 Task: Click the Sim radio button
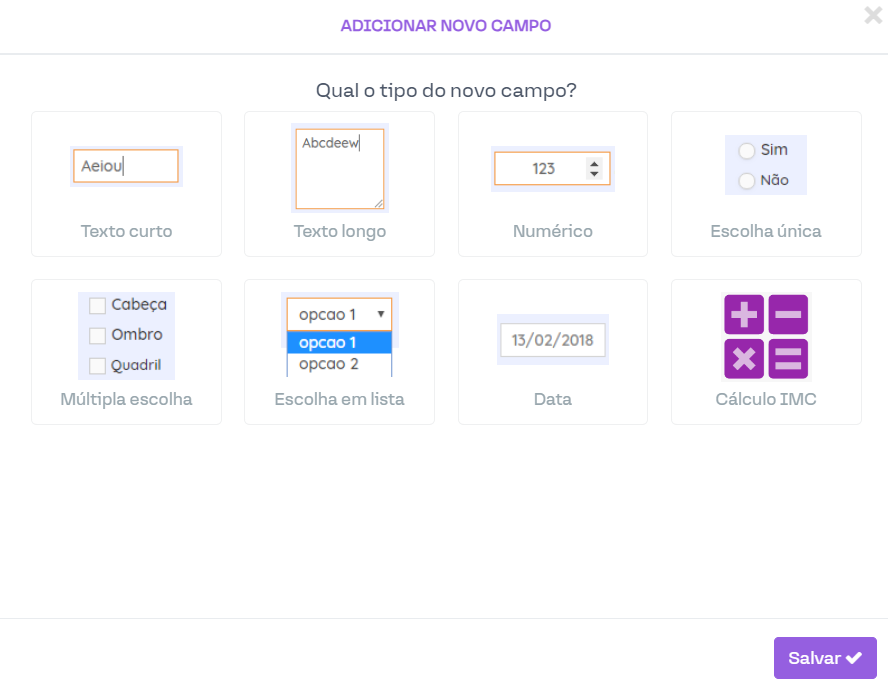point(746,150)
